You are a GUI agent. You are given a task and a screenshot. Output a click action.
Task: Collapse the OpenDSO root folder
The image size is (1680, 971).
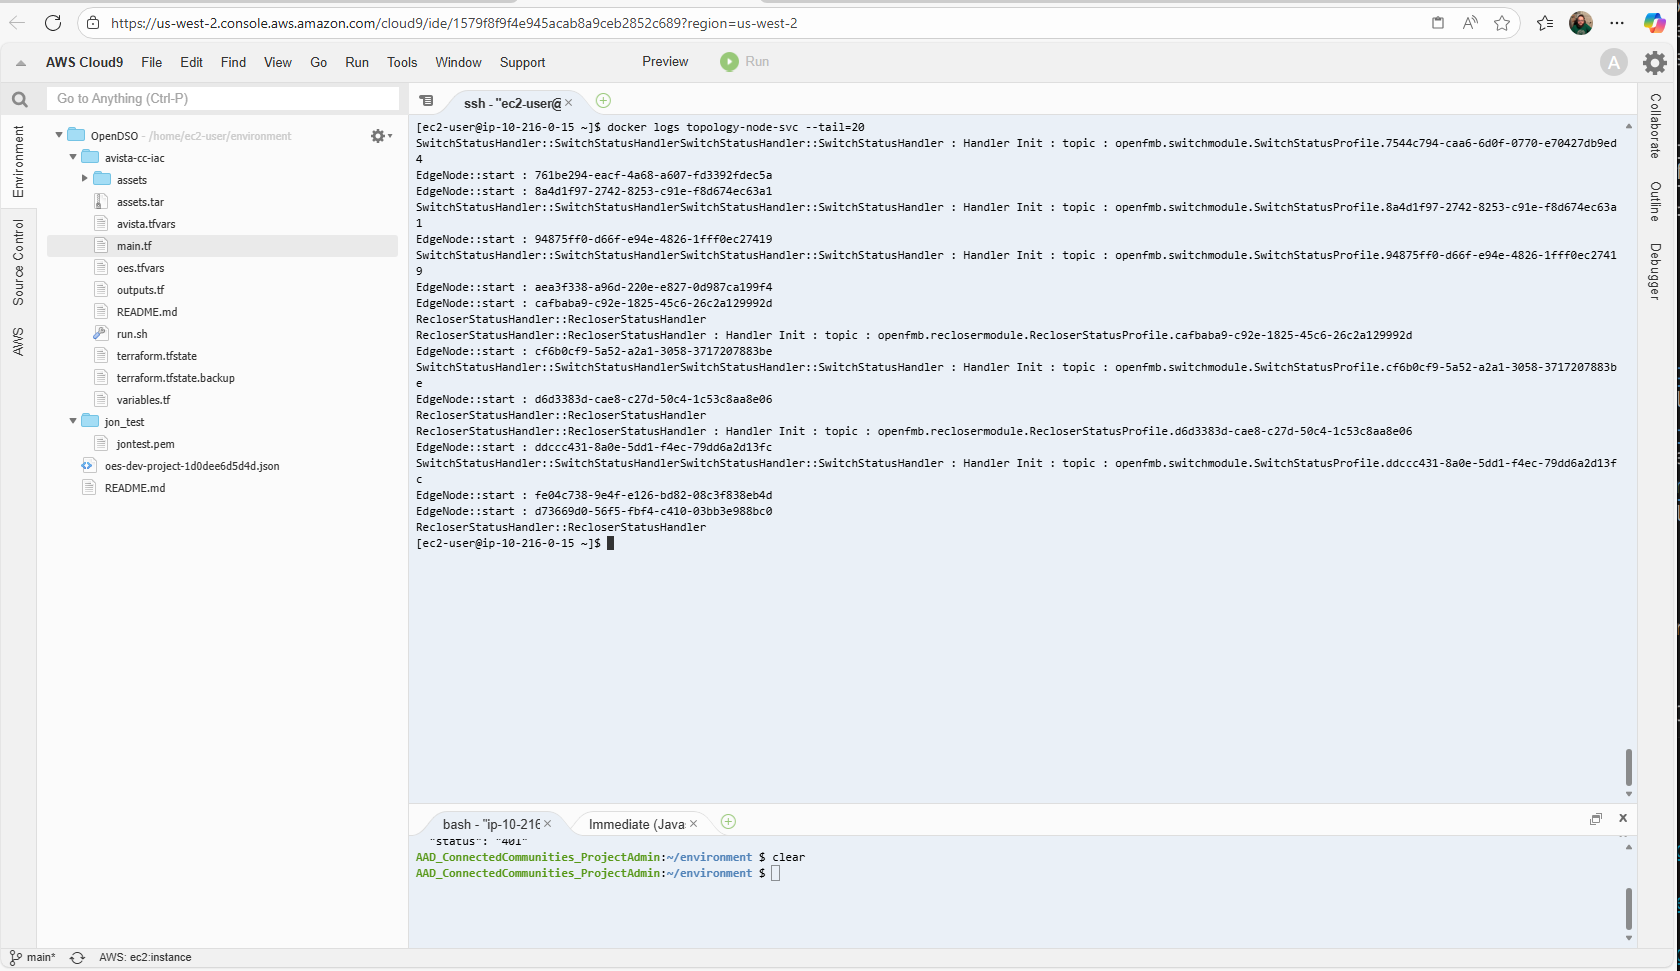coord(59,135)
